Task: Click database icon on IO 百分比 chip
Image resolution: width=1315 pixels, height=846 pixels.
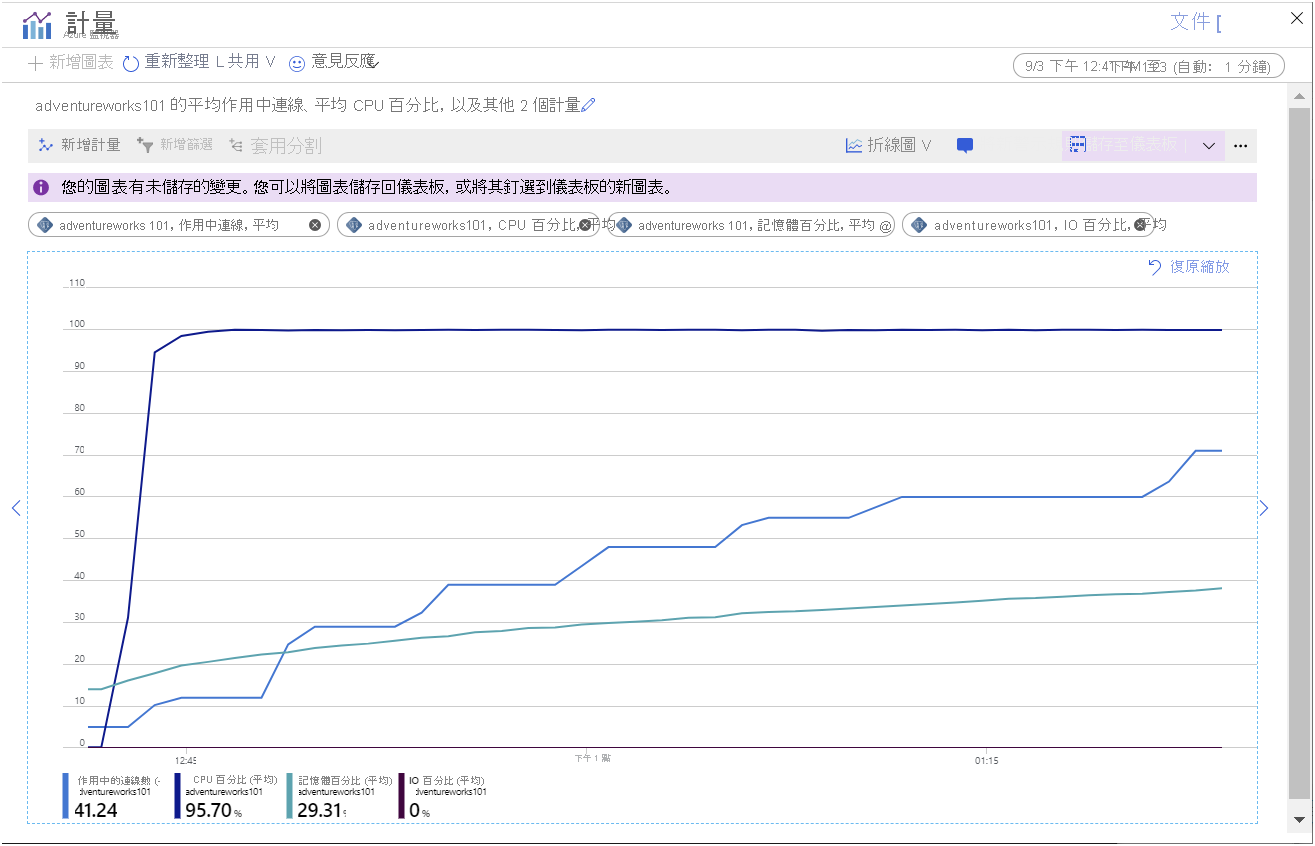Action: coord(918,225)
